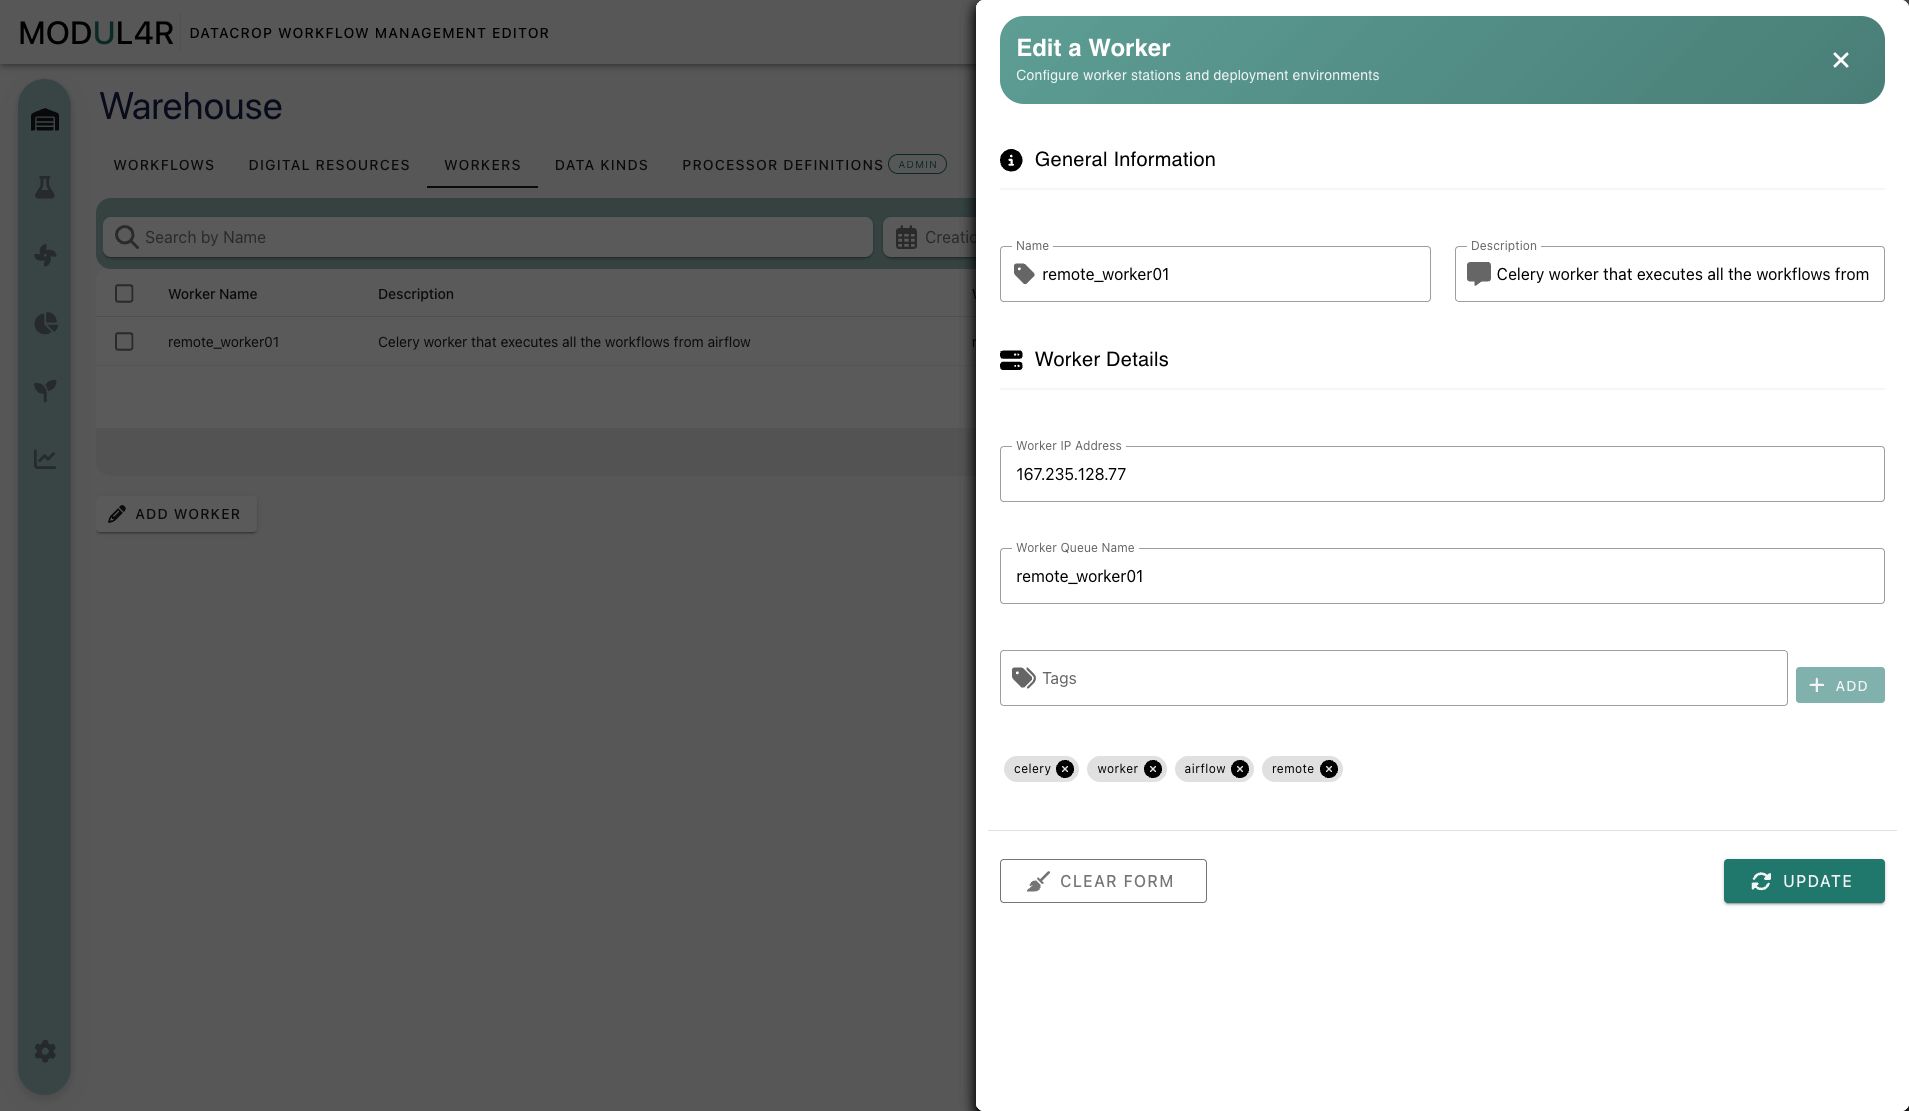Open the seedling icon in sidebar
Image resolution: width=1909 pixels, height=1111 pixels.
coord(45,390)
